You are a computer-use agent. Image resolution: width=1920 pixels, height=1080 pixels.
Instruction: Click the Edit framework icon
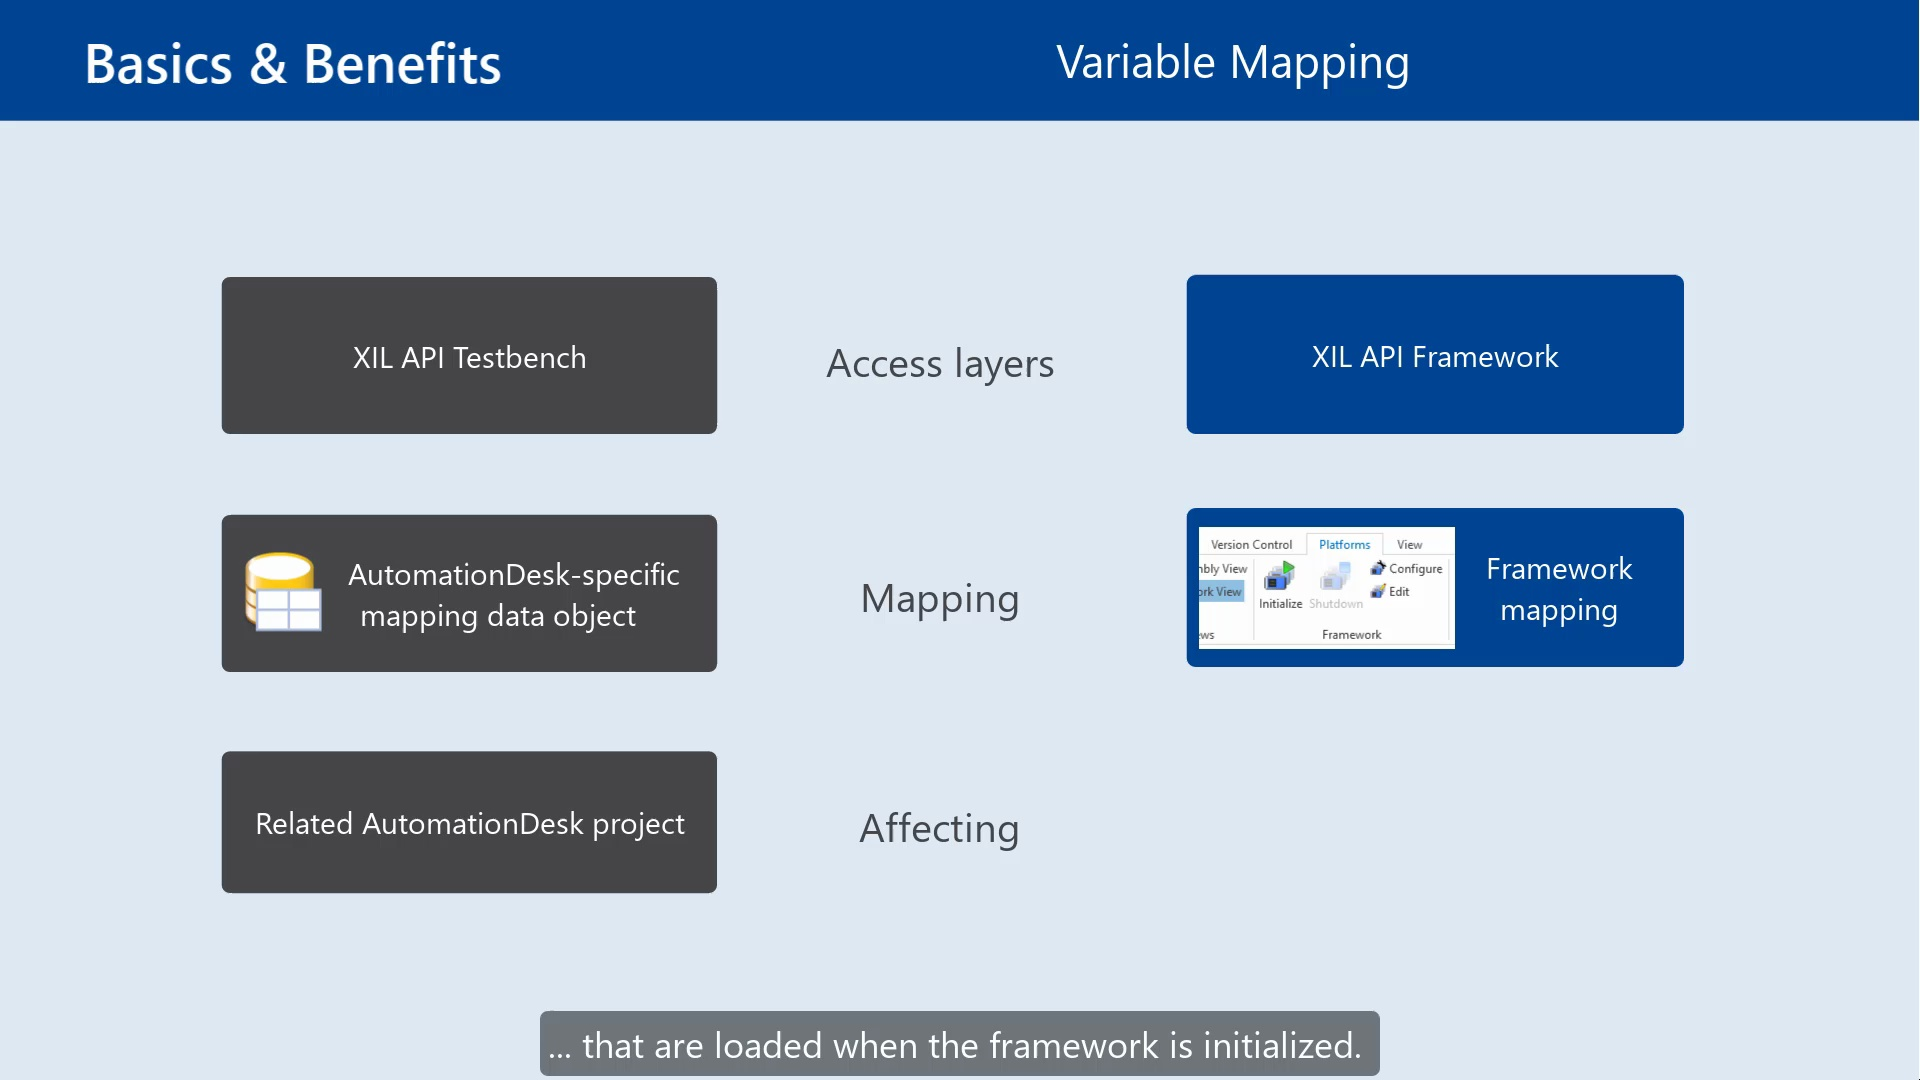pos(1378,591)
